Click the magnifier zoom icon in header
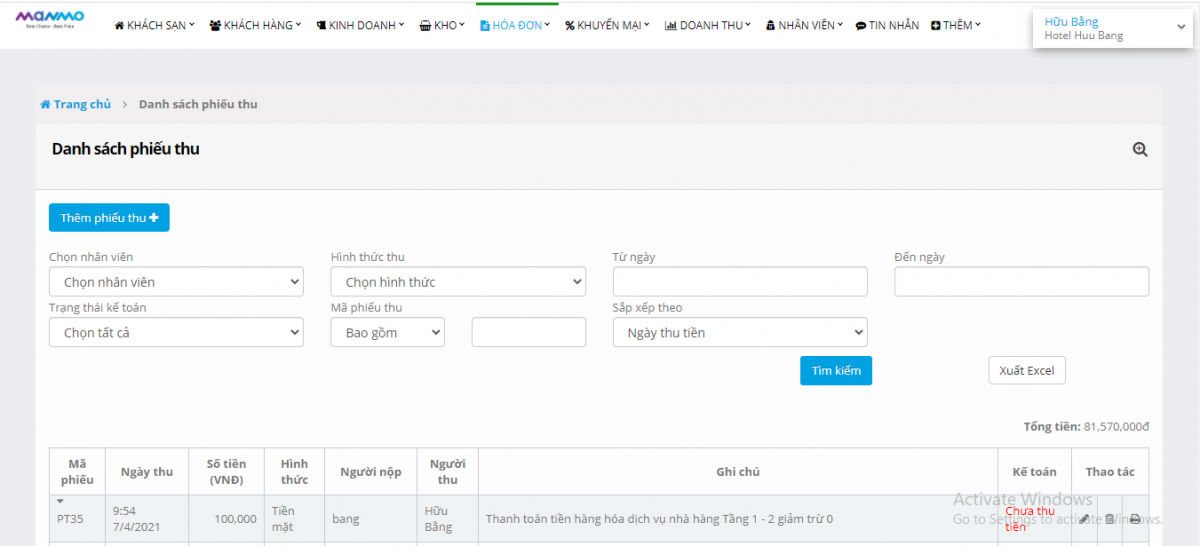Screen dimensions: 1200x546 point(1139,149)
